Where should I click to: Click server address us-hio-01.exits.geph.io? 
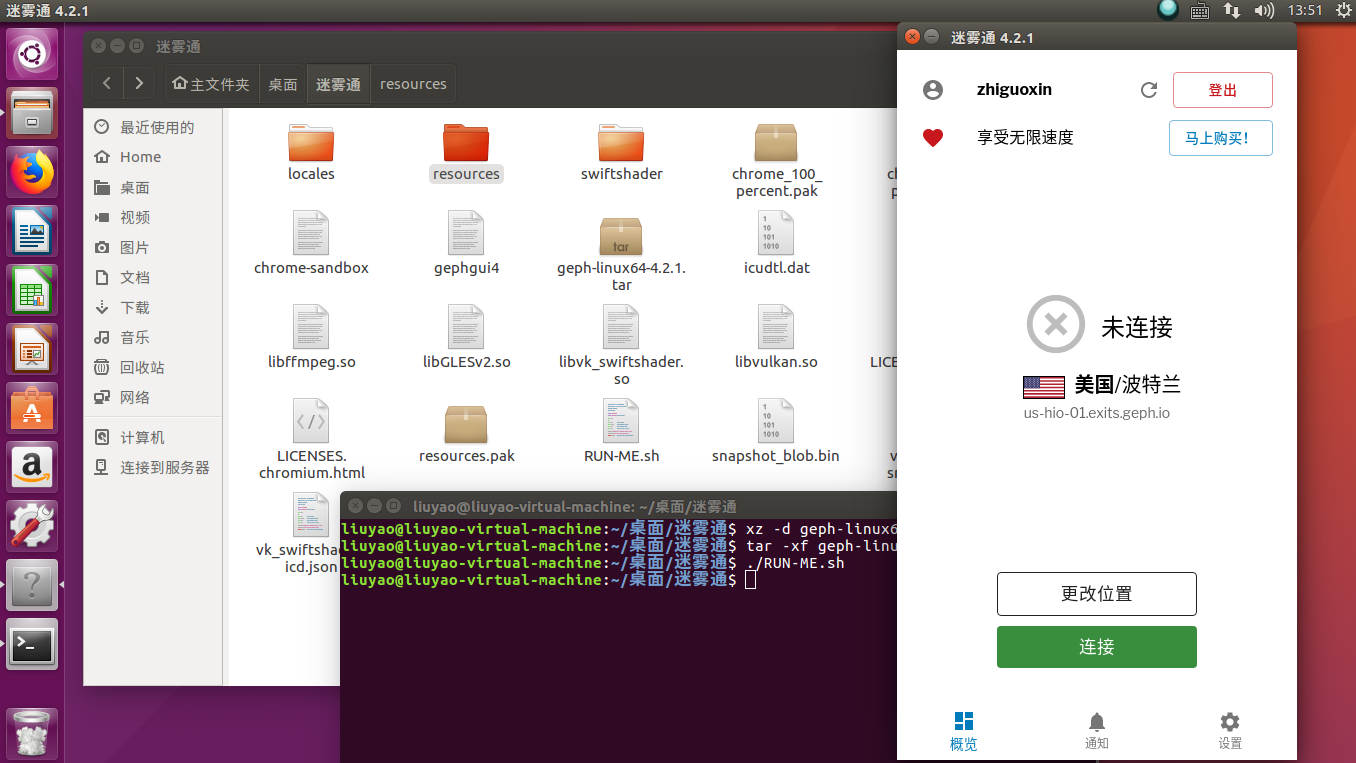[x=1096, y=412]
